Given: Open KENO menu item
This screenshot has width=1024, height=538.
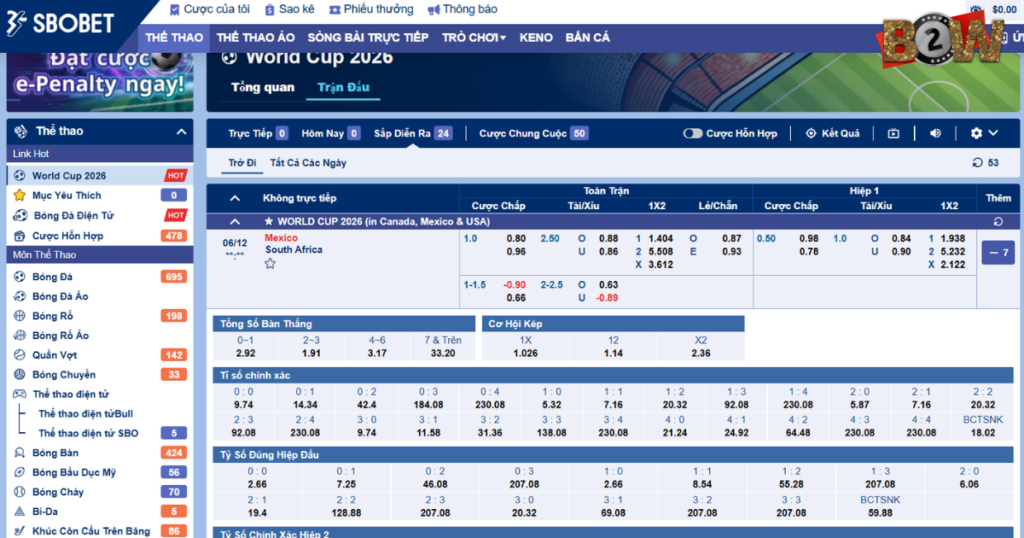Looking at the screenshot, I should (x=536, y=38).
